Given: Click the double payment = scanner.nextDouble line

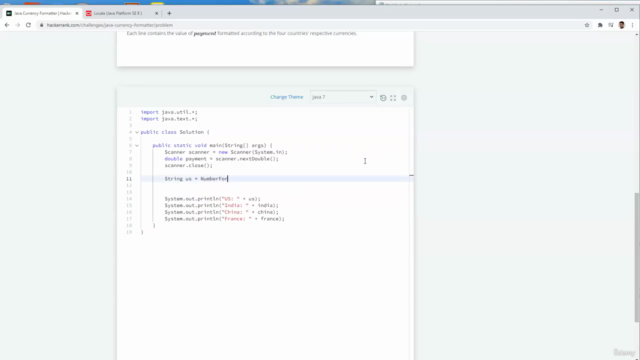Looking at the screenshot, I should point(222,159).
